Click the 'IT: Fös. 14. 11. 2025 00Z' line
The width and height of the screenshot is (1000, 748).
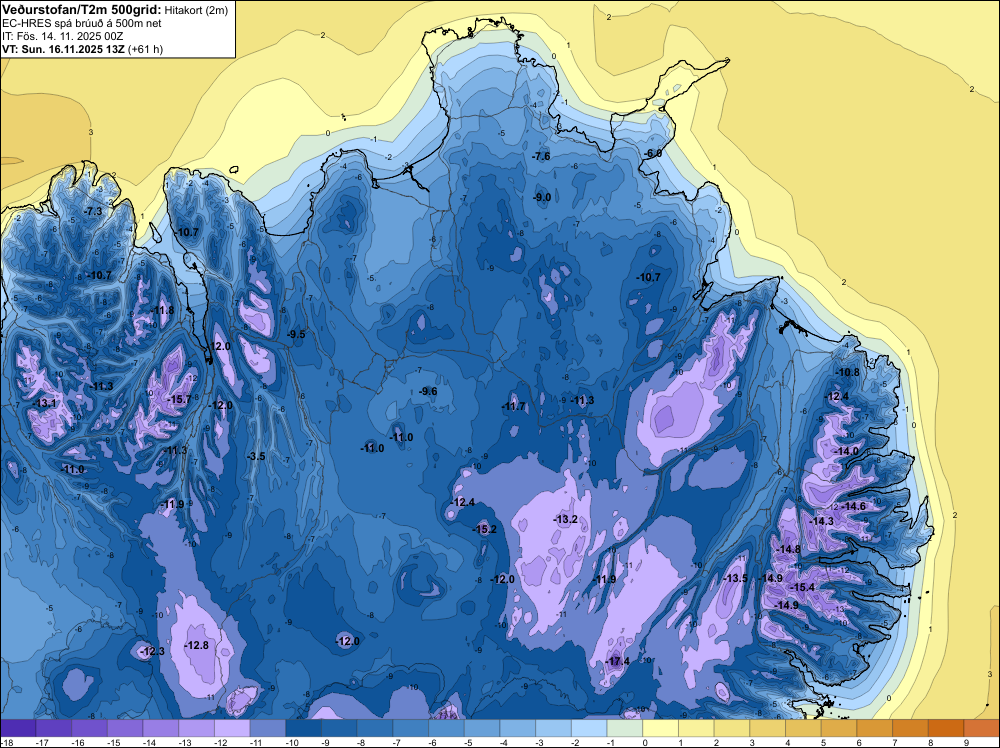point(62,36)
